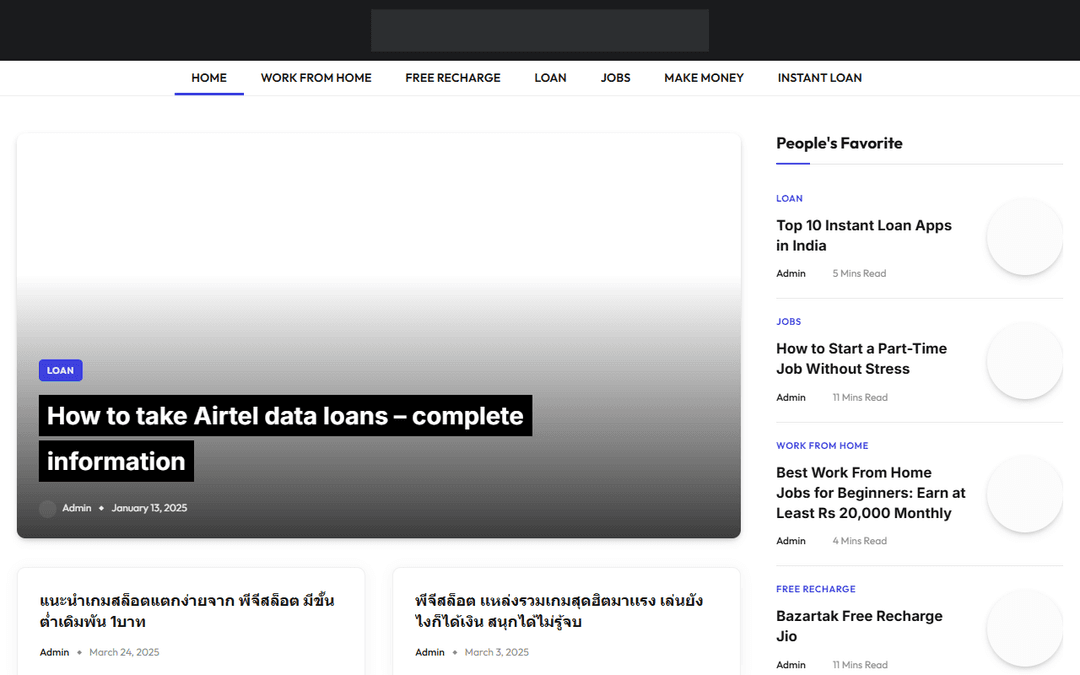The image size is (1080, 675).
Task: Select LOAN in the navigation bar
Action: pos(550,78)
